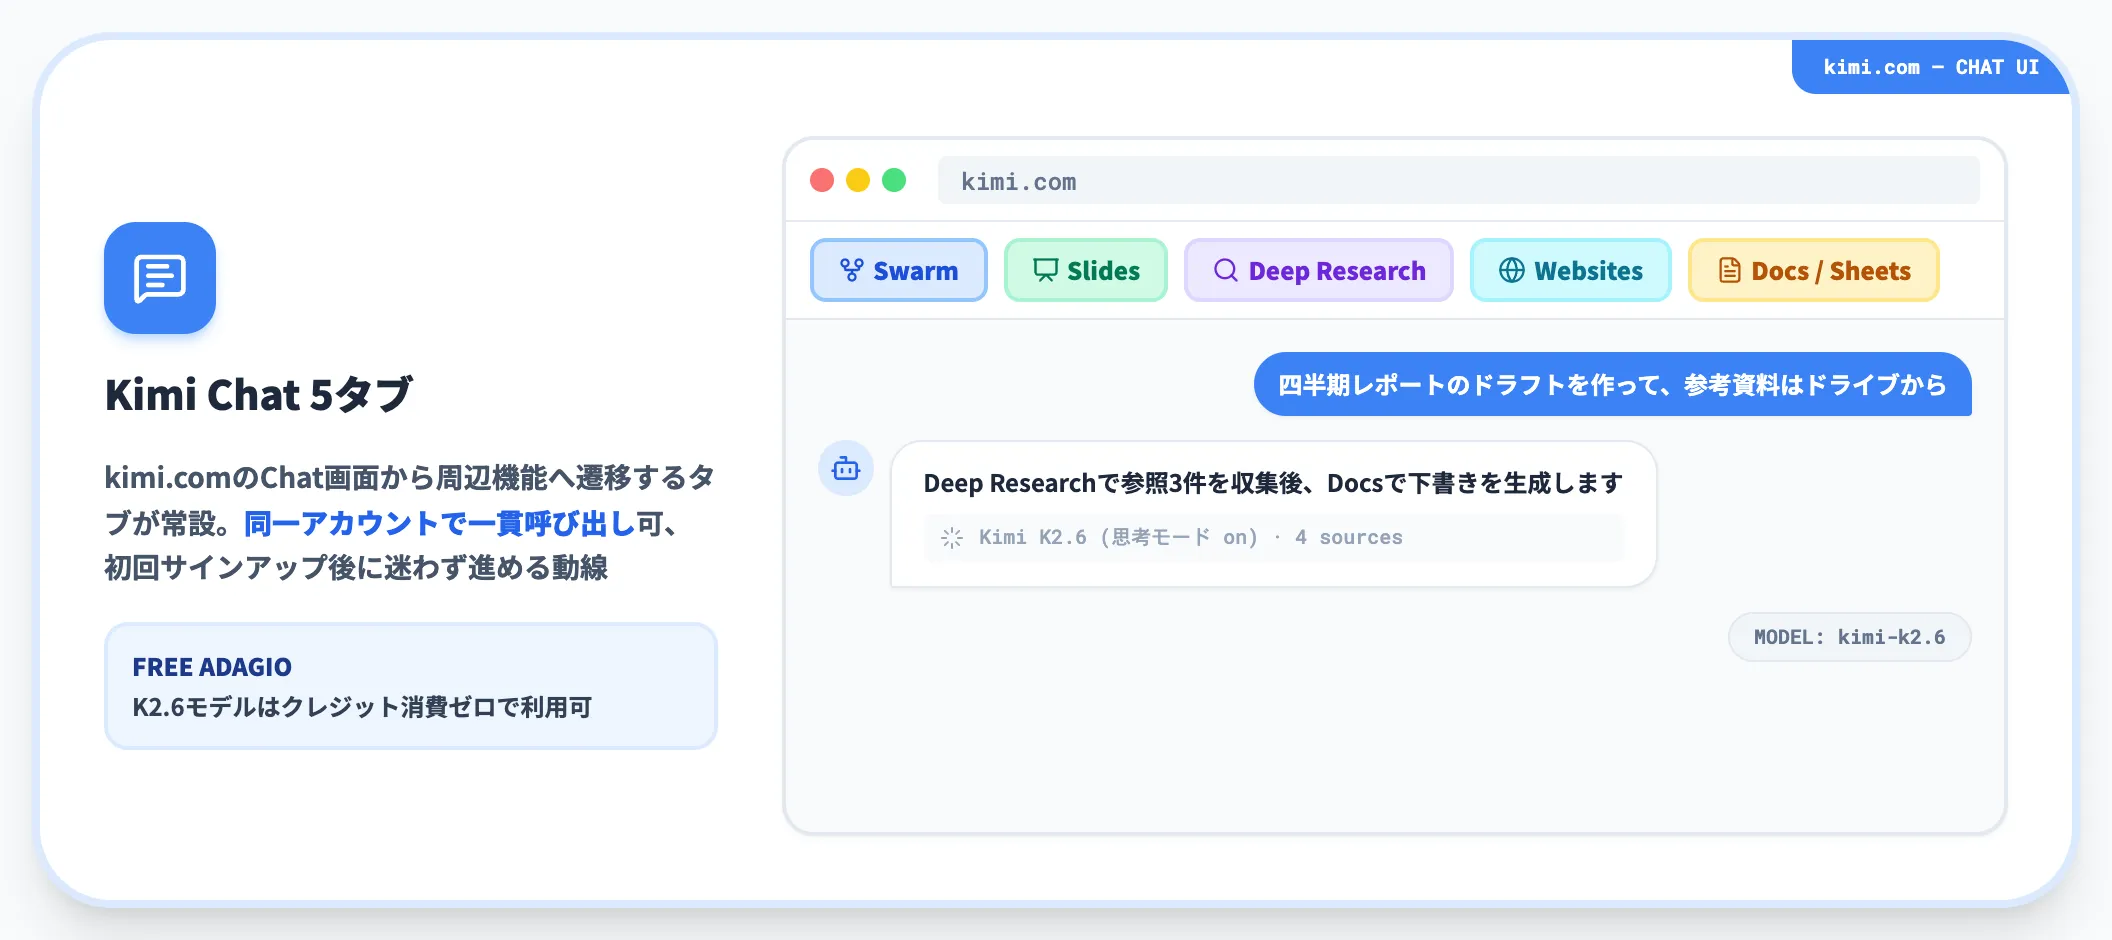
Task: Click the reply text starting Deep Researchで参照3件
Action: click(x=1273, y=483)
